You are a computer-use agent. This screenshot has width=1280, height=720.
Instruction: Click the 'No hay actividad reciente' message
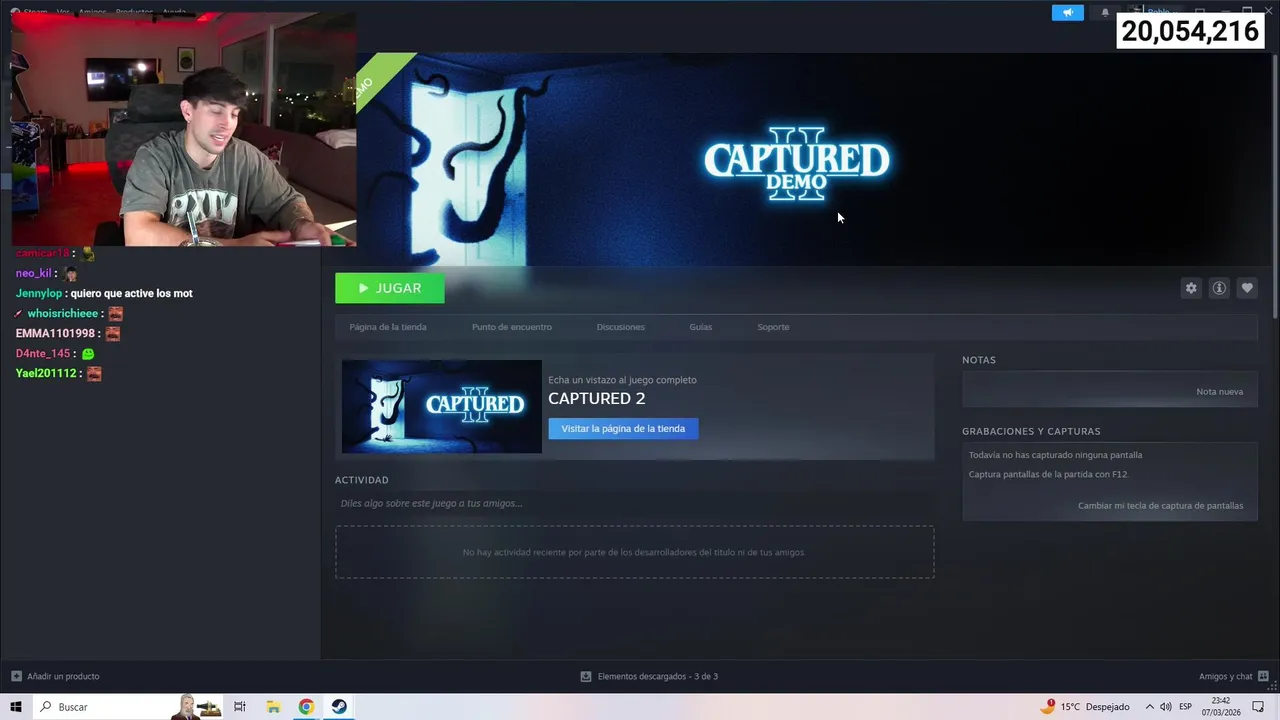coord(634,552)
